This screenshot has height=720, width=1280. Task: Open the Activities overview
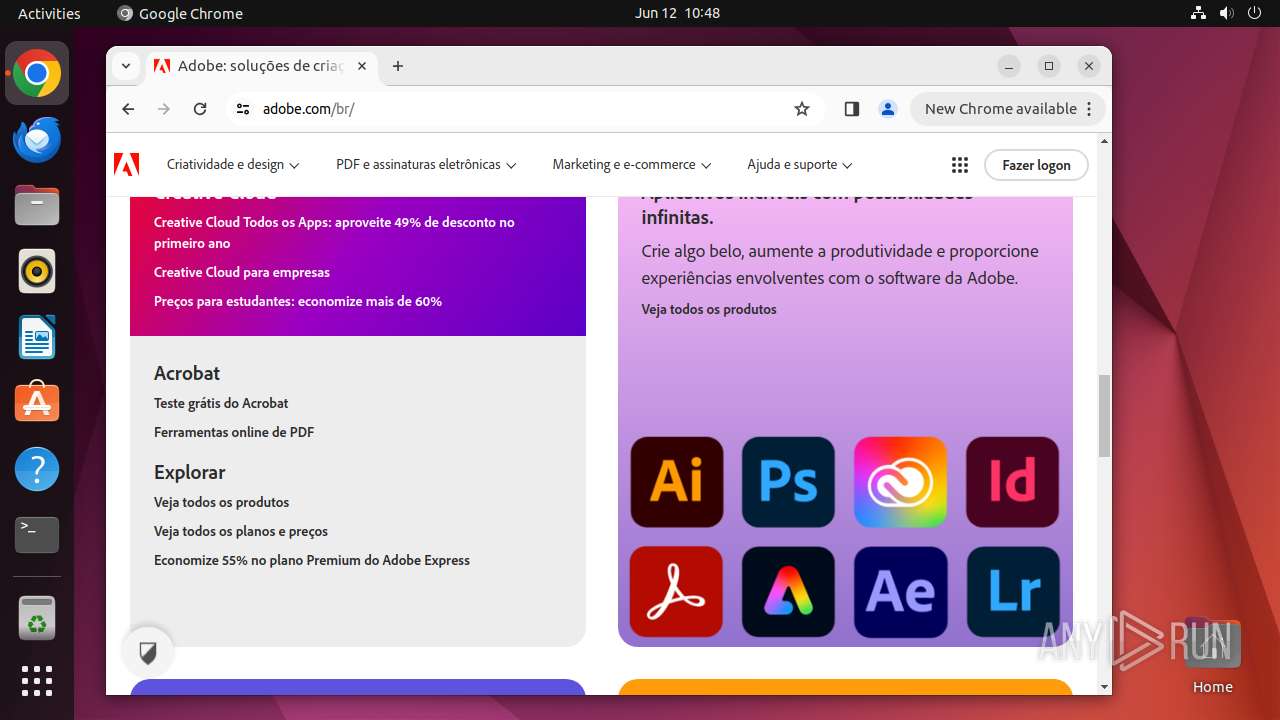point(49,13)
